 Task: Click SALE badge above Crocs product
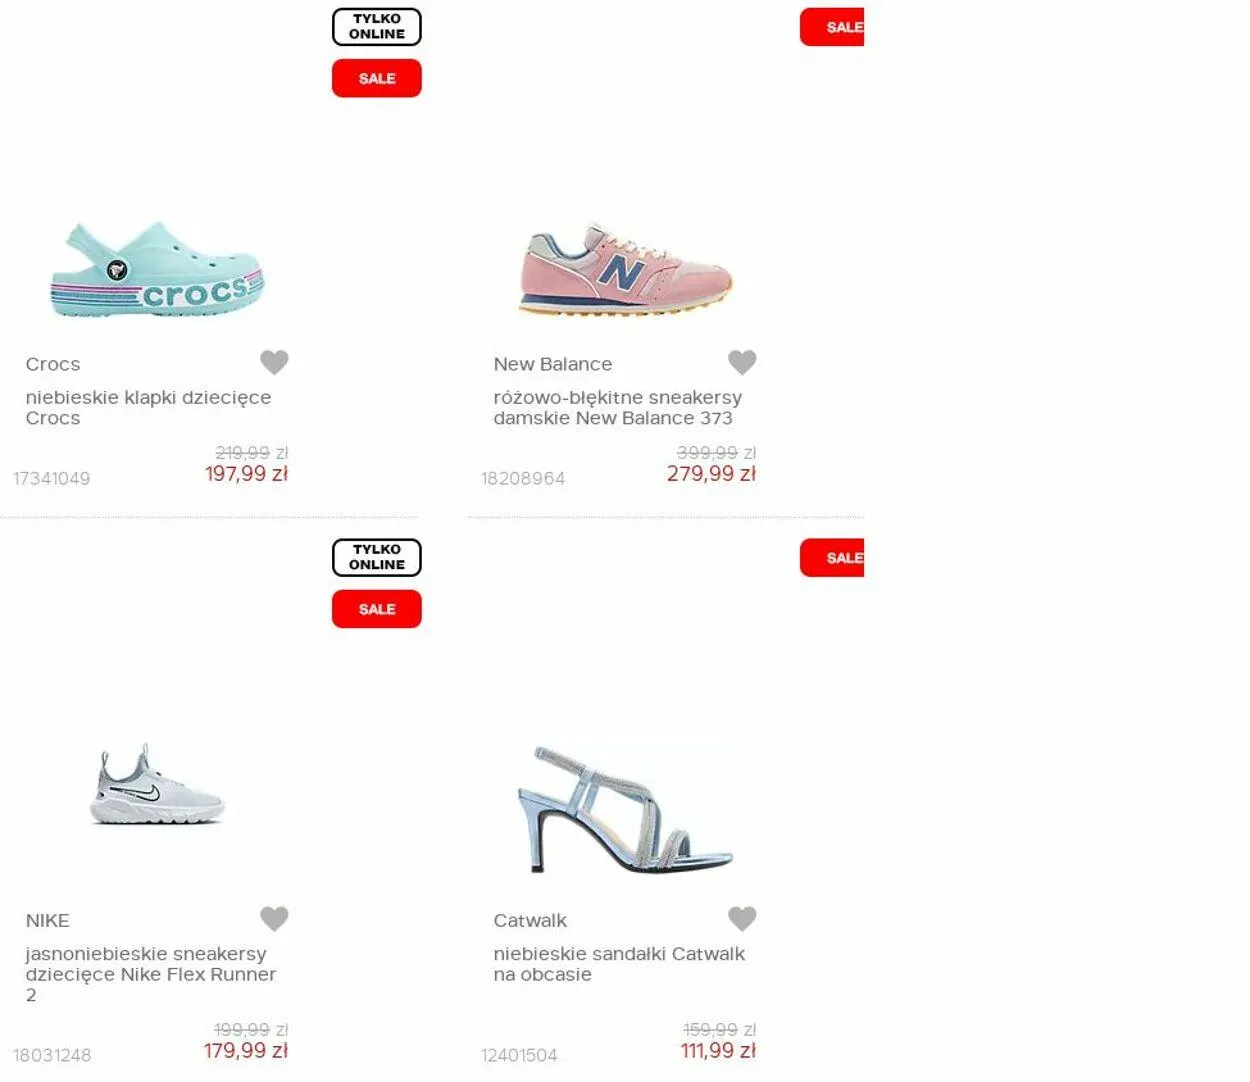pos(377,78)
